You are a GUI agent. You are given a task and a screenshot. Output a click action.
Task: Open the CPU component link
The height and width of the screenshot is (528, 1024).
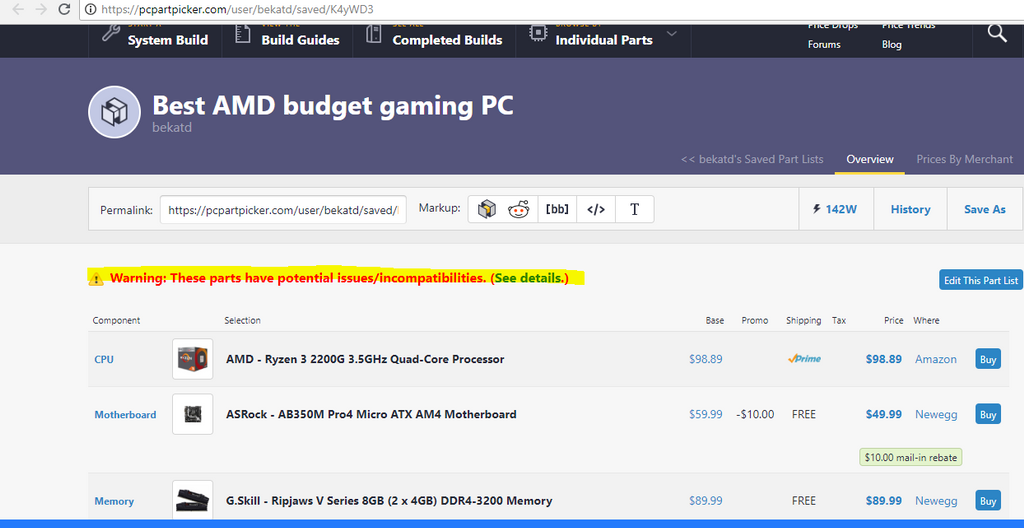click(104, 359)
